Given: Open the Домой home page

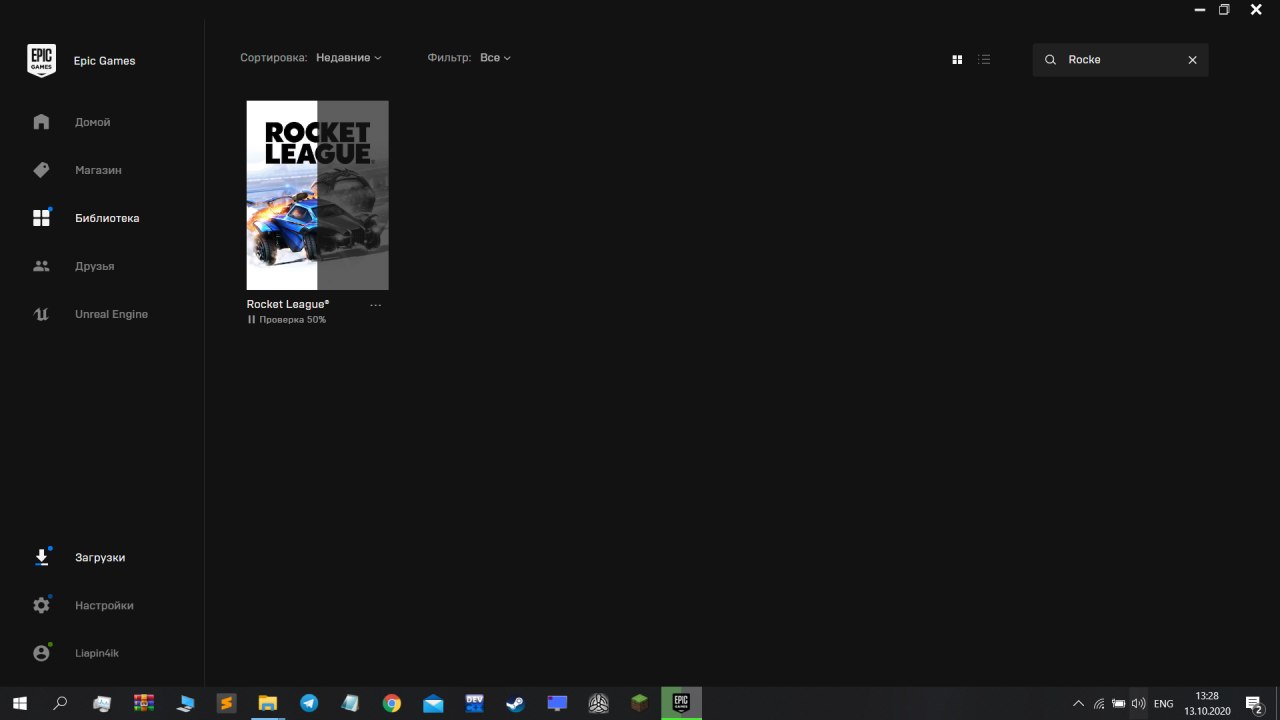Looking at the screenshot, I should tap(92, 122).
